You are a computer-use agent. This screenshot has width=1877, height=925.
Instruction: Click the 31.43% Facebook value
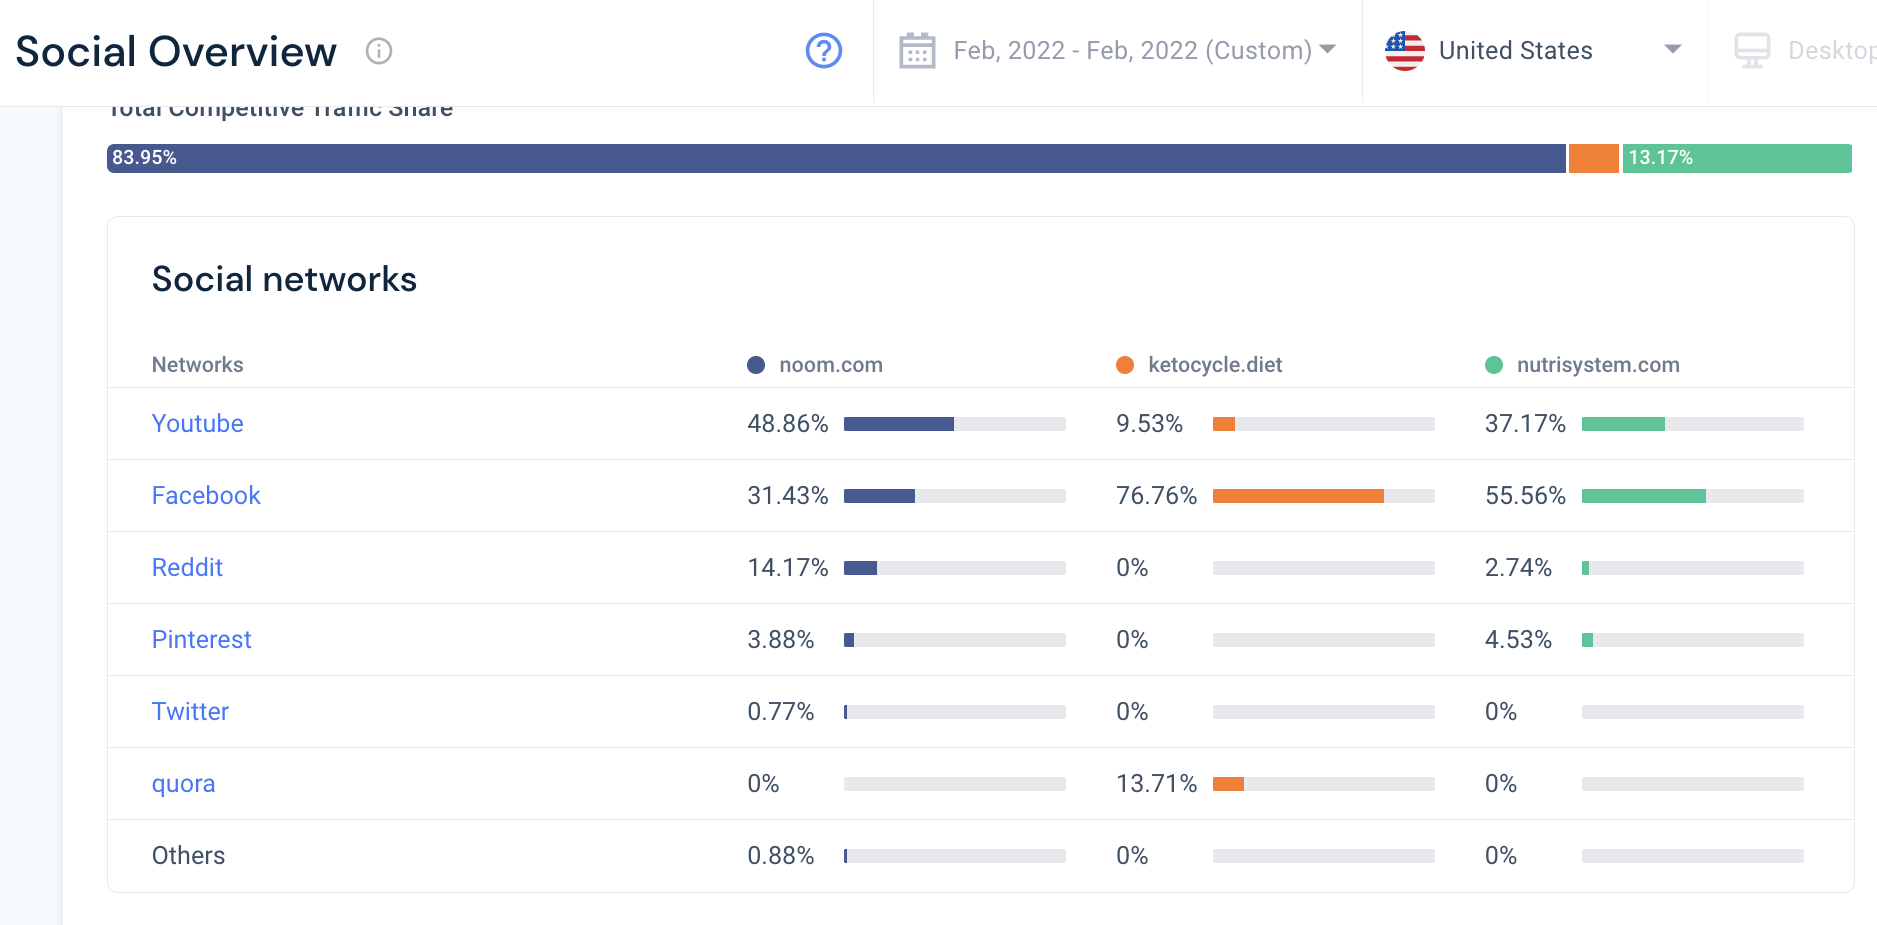pyautogui.click(x=788, y=496)
